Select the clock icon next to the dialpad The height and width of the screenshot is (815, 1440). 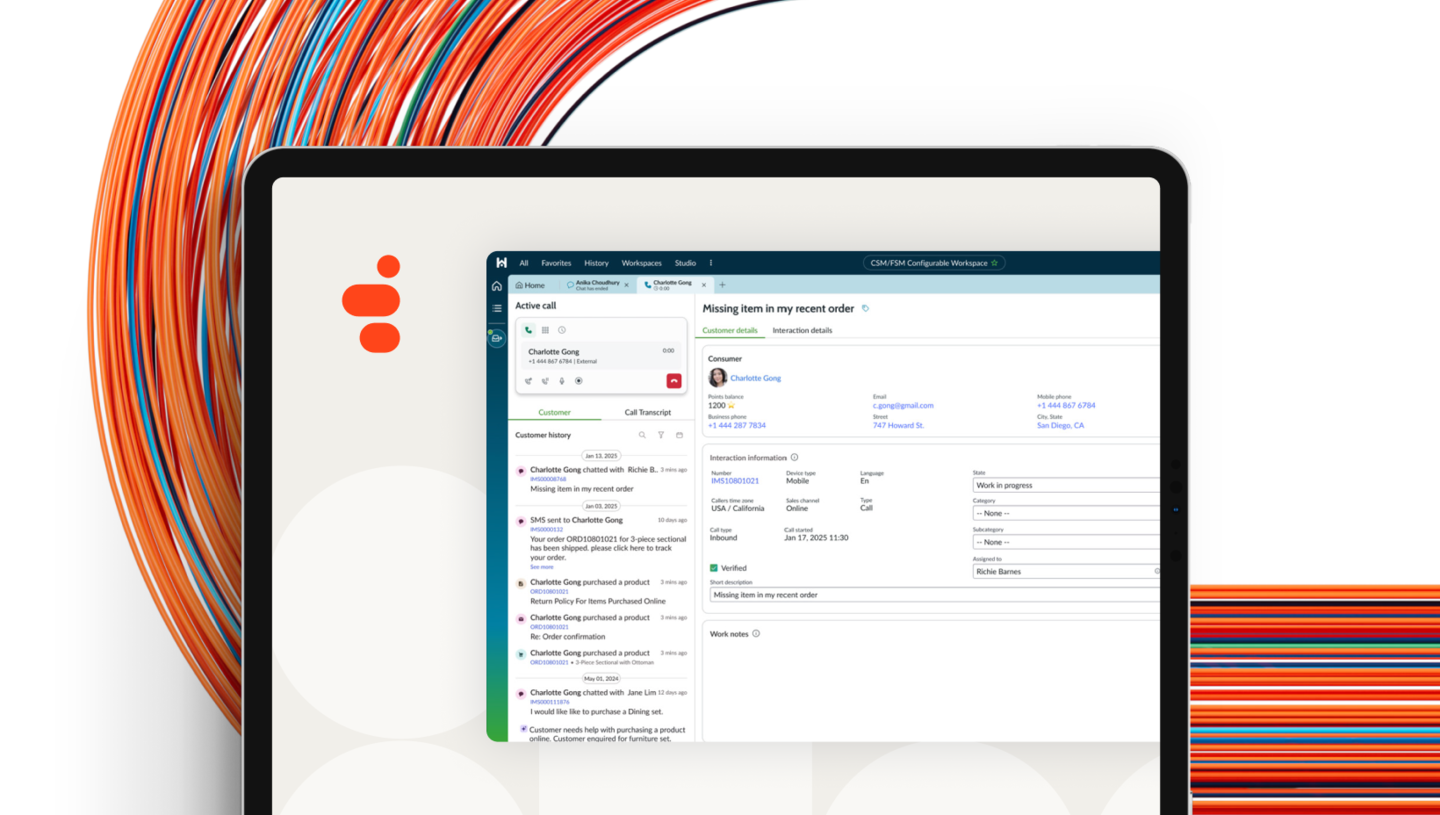562,330
